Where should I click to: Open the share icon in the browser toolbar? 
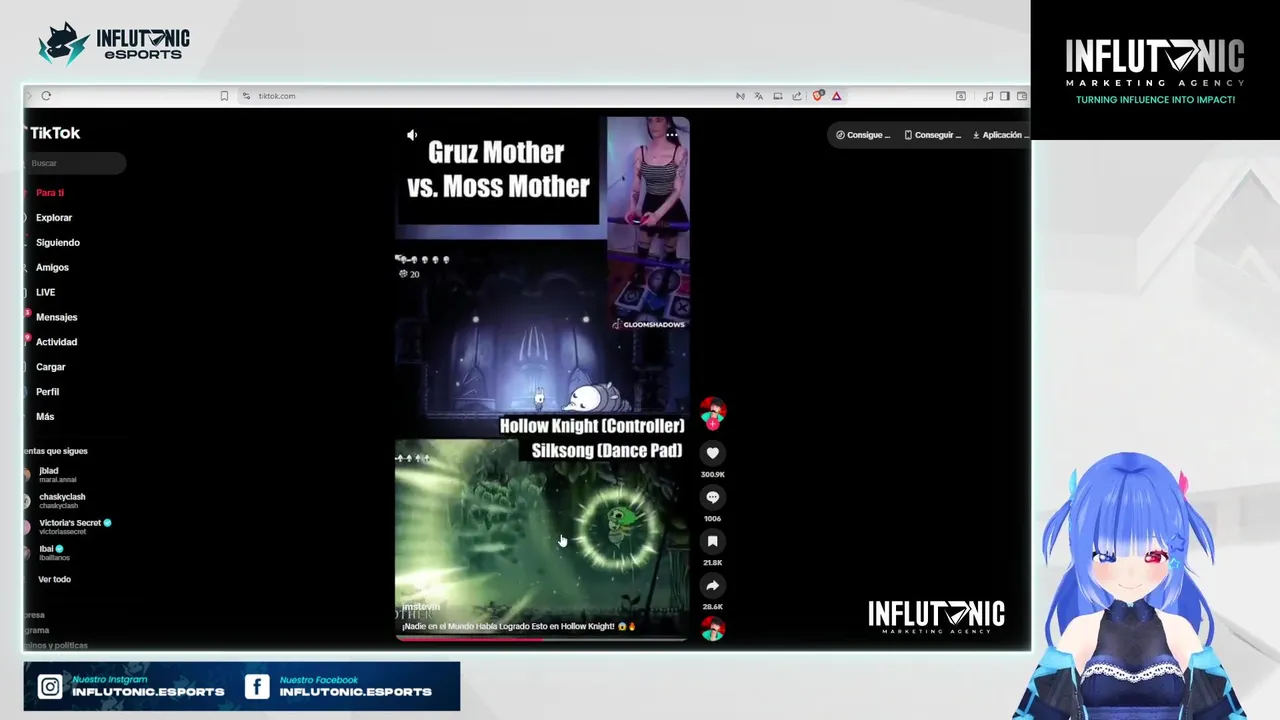pyautogui.click(x=797, y=96)
